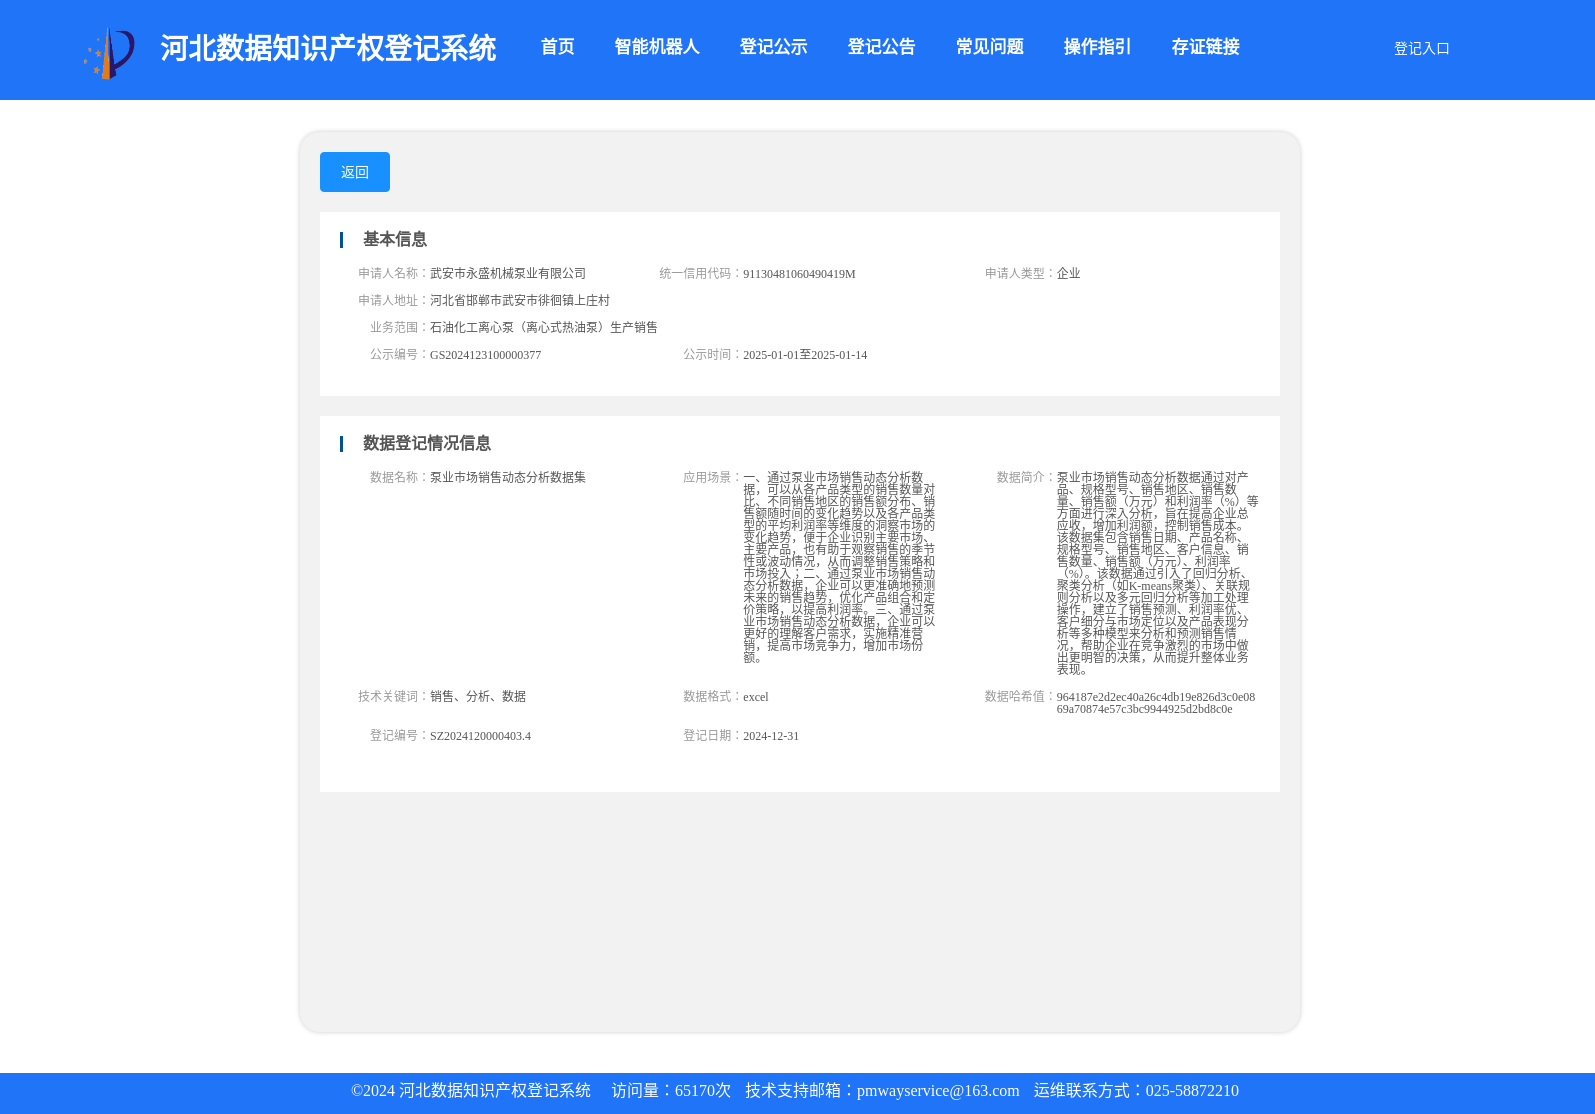Image resolution: width=1595 pixels, height=1114 pixels.
Task: Click the 数据简介 description paragraph
Action: coord(1157,573)
